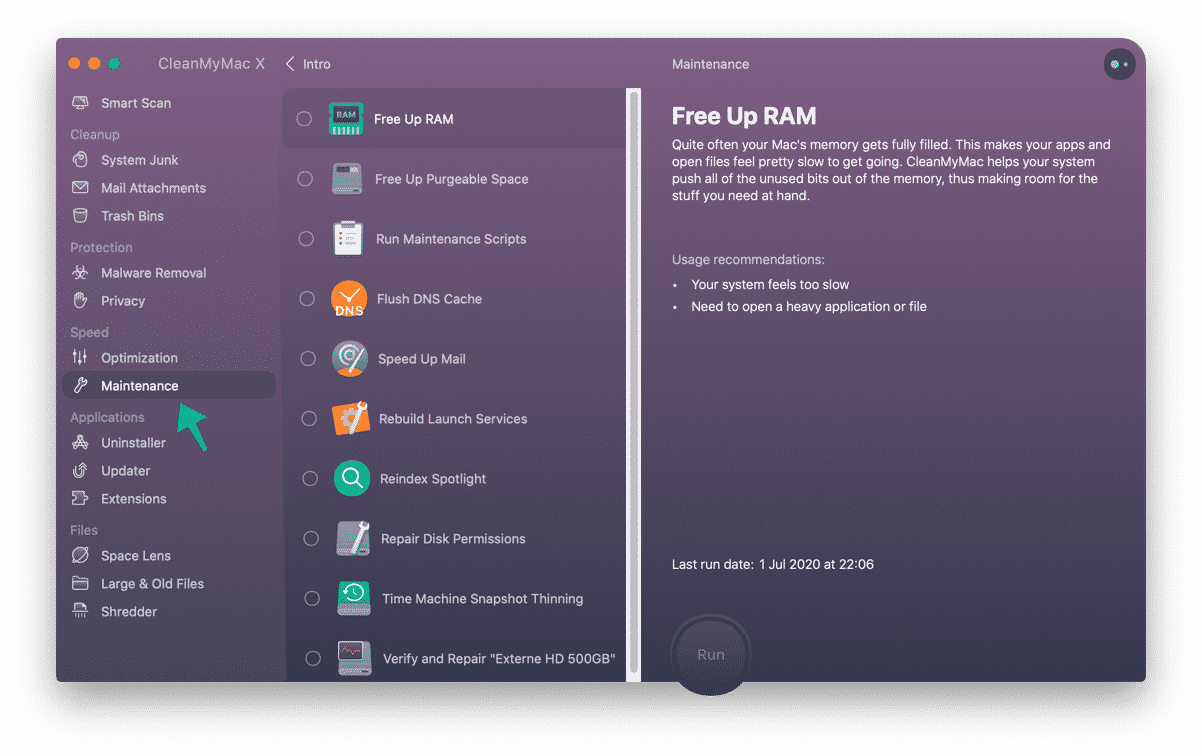Image resolution: width=1202 pixels, height=756 pixels.
Task: Click the Extensions label in sidebar
Action: coord(134,499)
